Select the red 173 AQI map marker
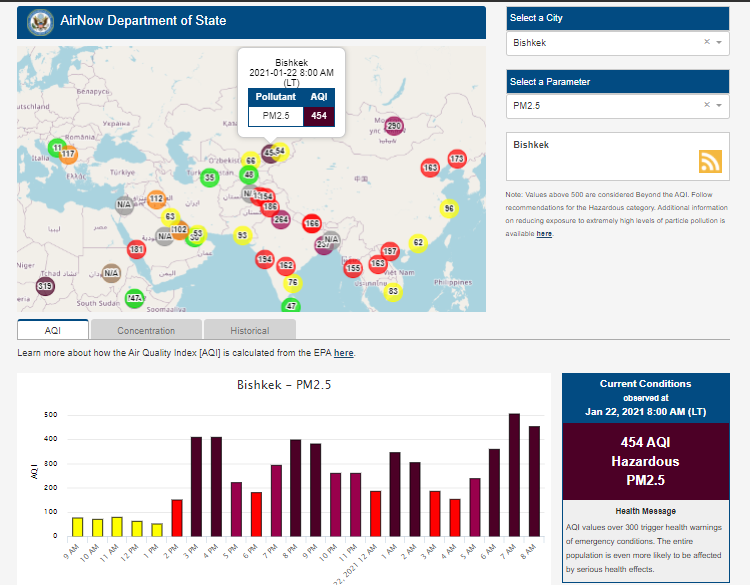This screenshot has height=585, width=750. point(457,159)
